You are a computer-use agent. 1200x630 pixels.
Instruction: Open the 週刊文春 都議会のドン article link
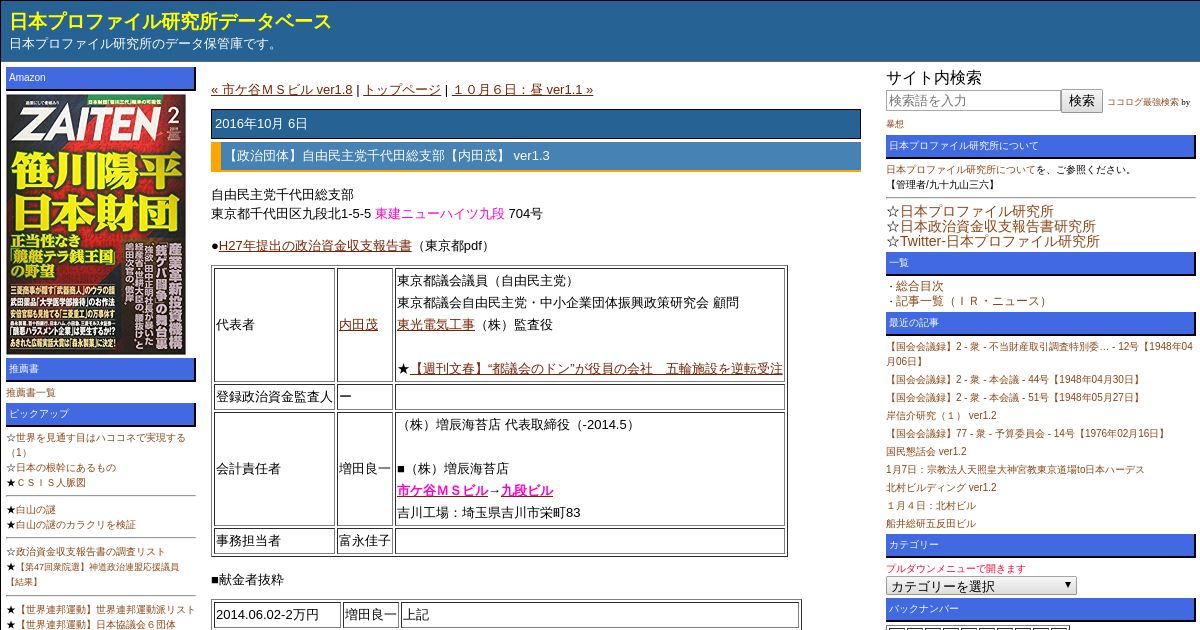click(x=596, y=369)
